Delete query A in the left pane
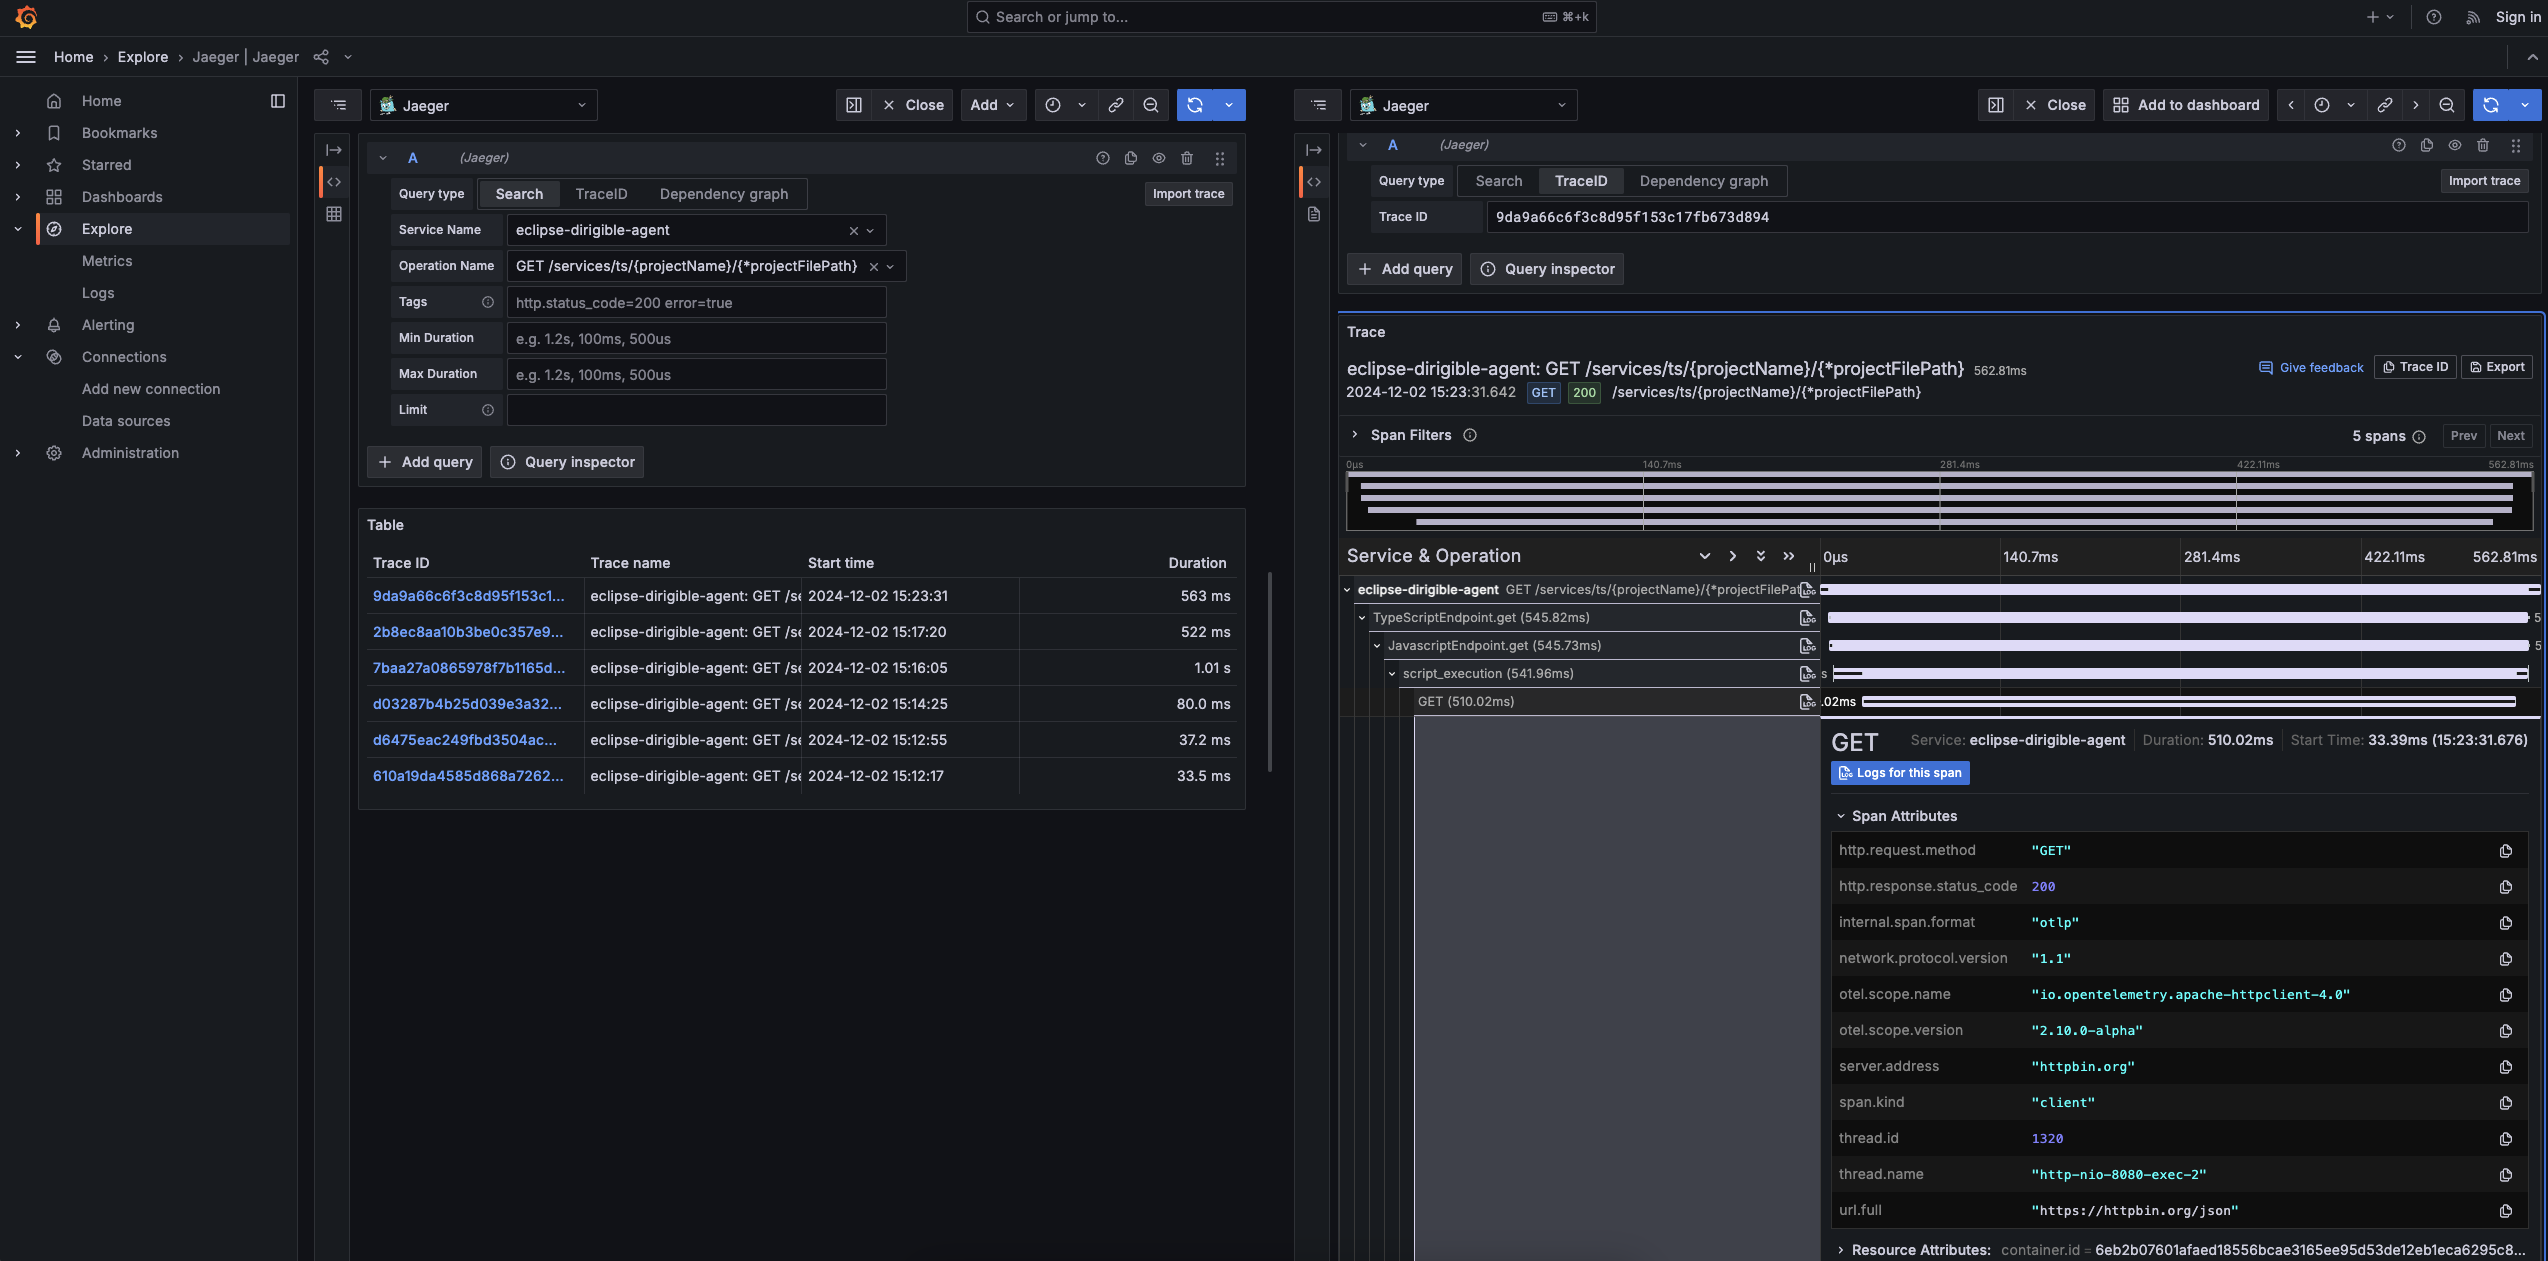The image size is (2548, 1261). coord(1187,158)
